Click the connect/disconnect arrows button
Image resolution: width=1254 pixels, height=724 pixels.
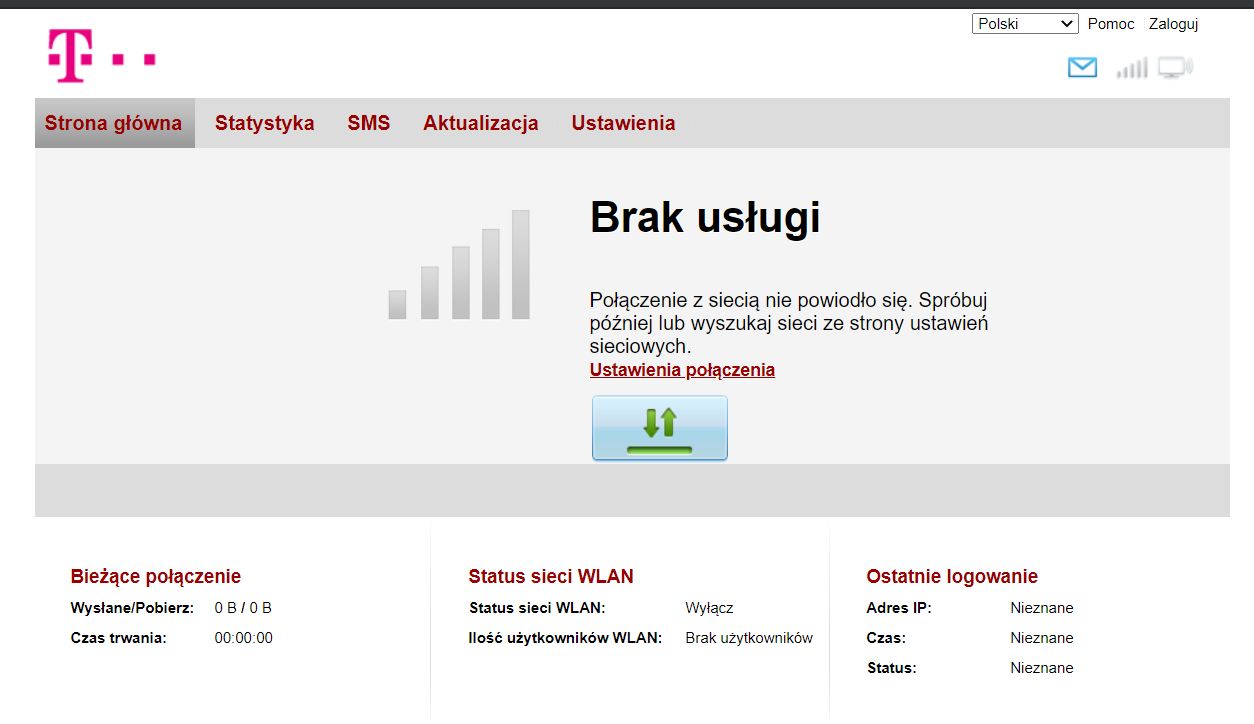coord(659,428)
